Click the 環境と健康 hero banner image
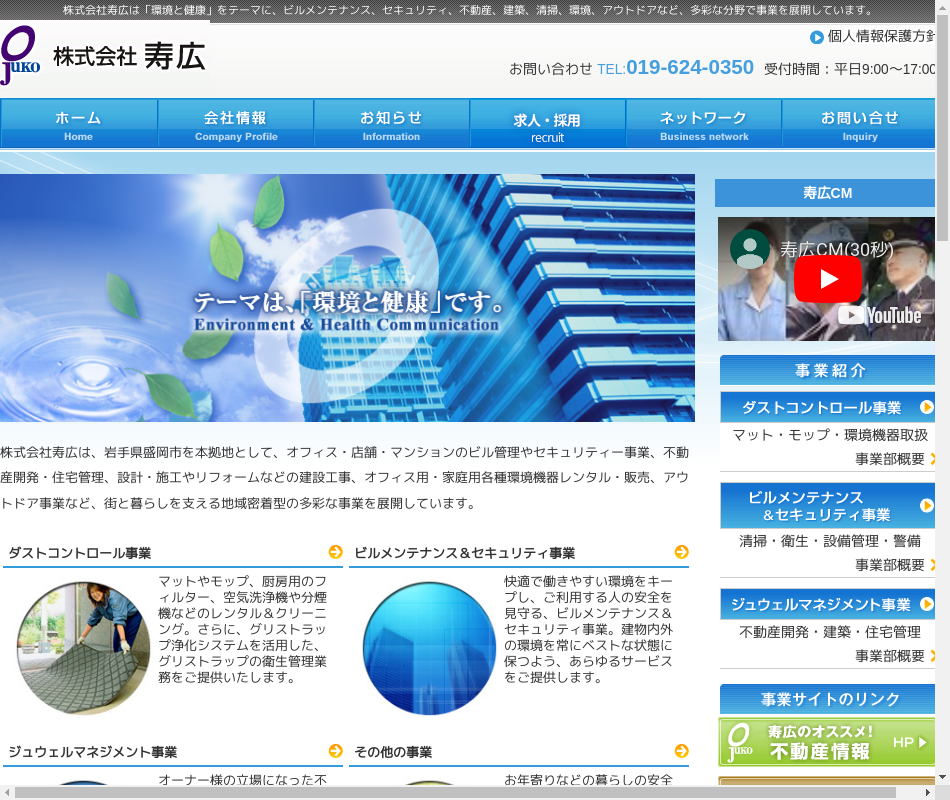This screenshot has height=800, width=950. [x=347, y=298]
